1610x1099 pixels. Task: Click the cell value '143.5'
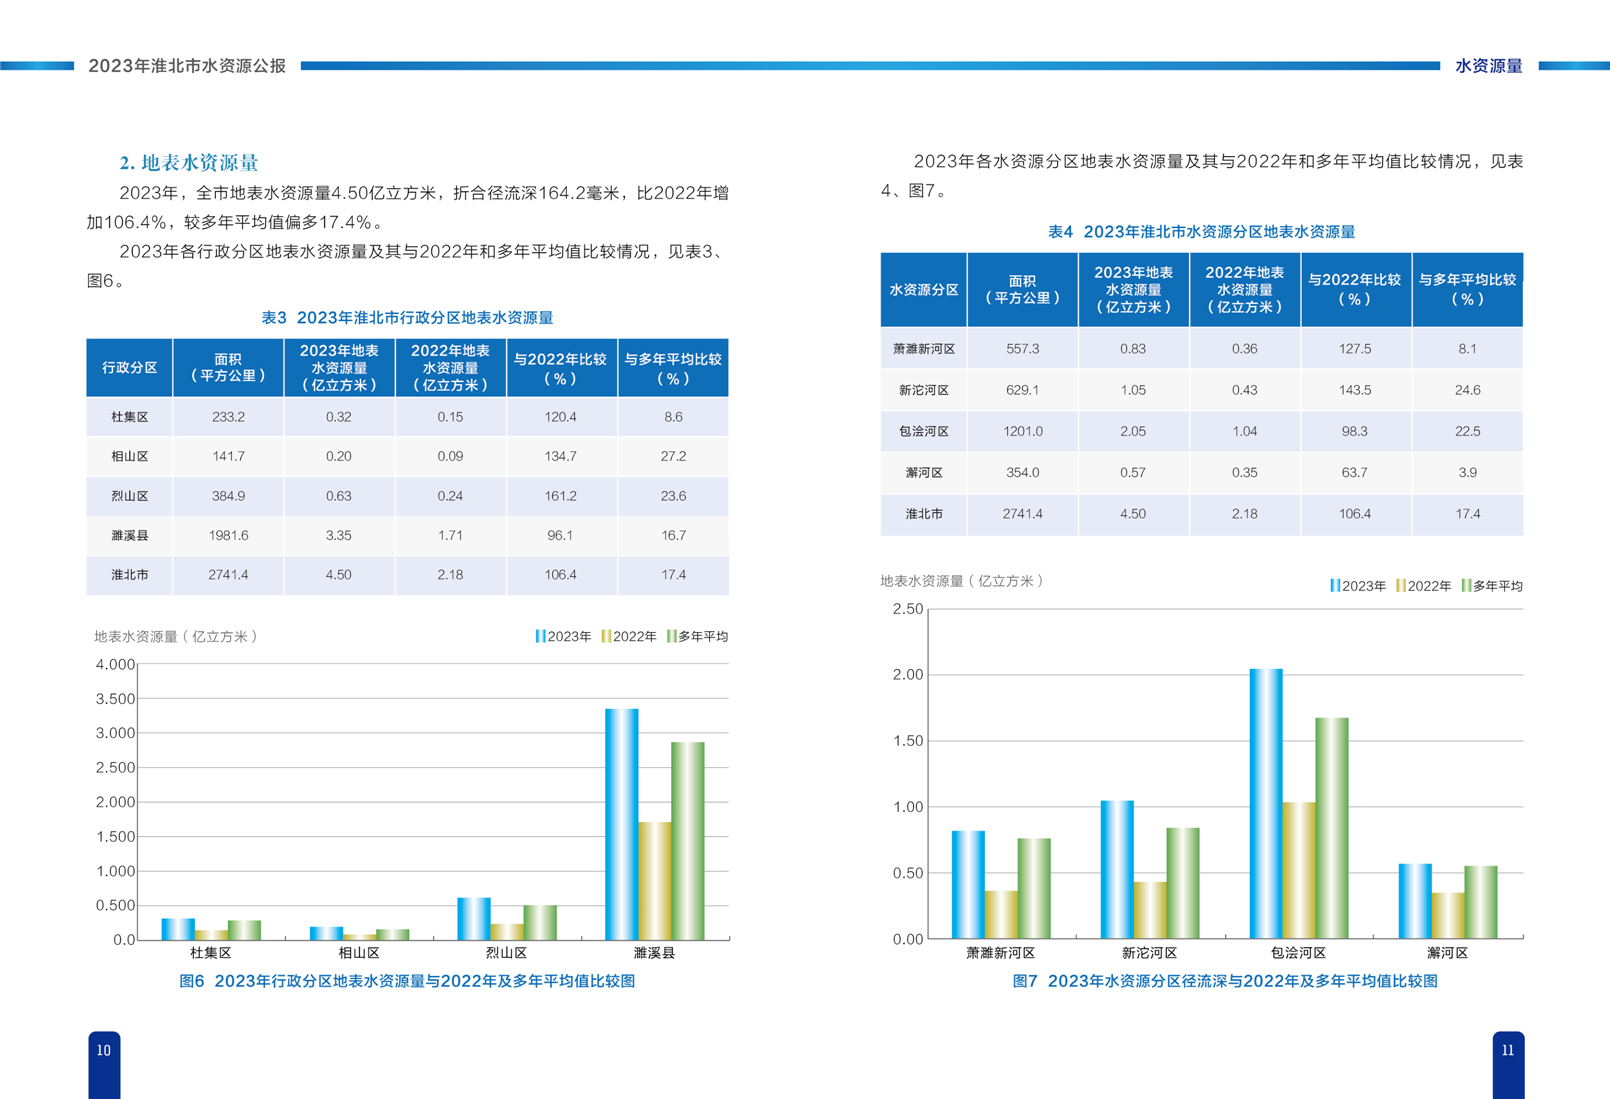[1355, 390]
